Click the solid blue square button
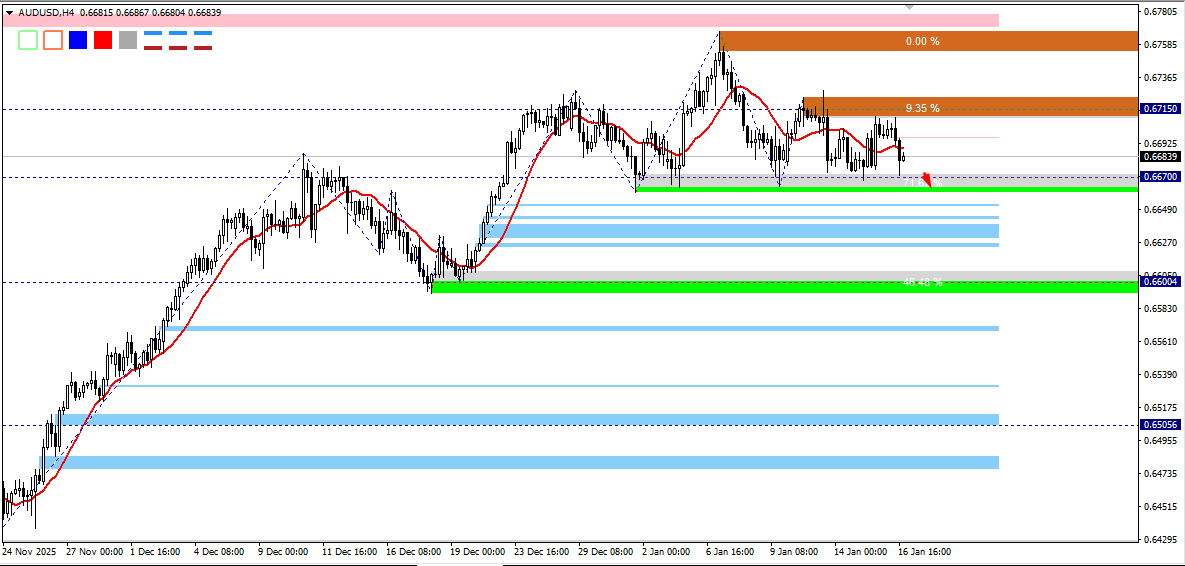 click(78, 40)
